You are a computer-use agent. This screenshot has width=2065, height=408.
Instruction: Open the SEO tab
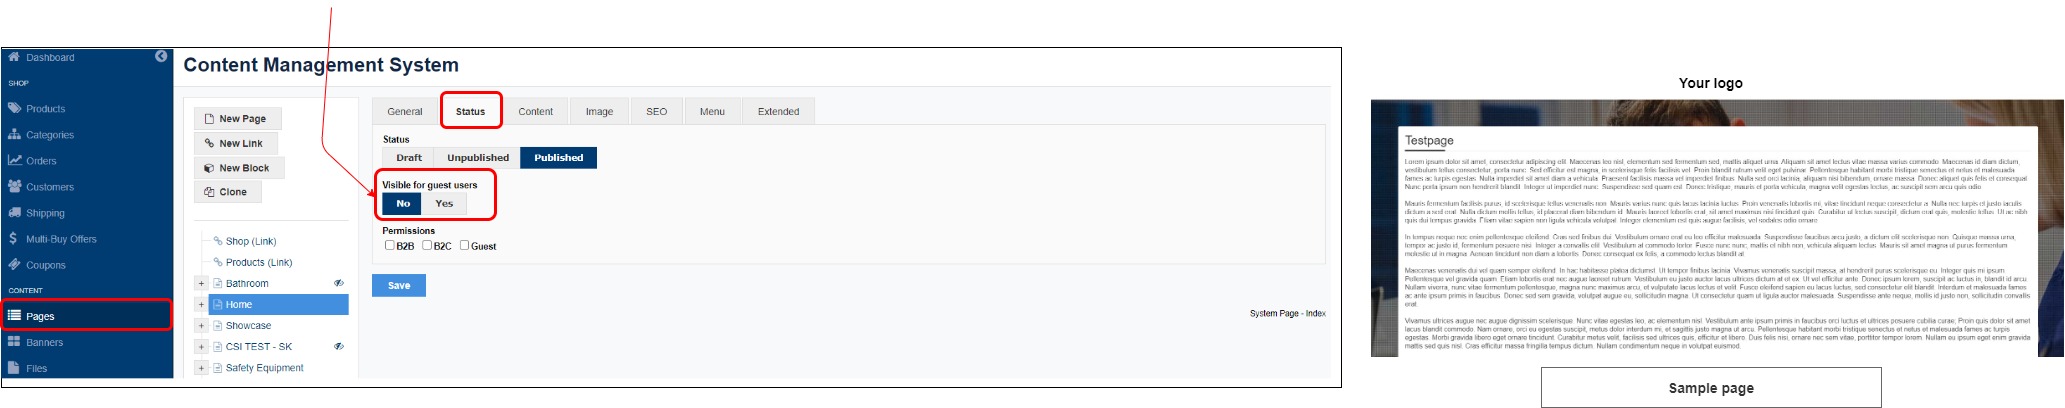(x=656, y=112)
